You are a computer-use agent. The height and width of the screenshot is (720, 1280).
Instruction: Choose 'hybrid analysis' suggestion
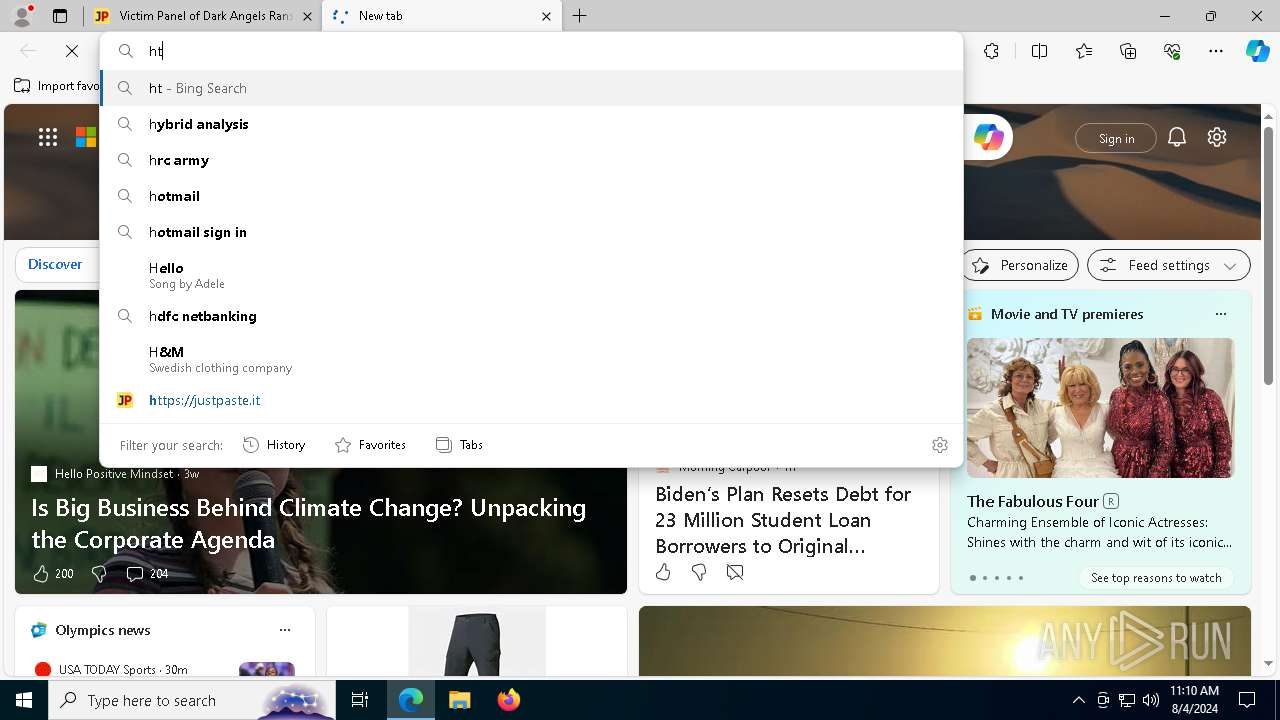click(x=531, y=124)
